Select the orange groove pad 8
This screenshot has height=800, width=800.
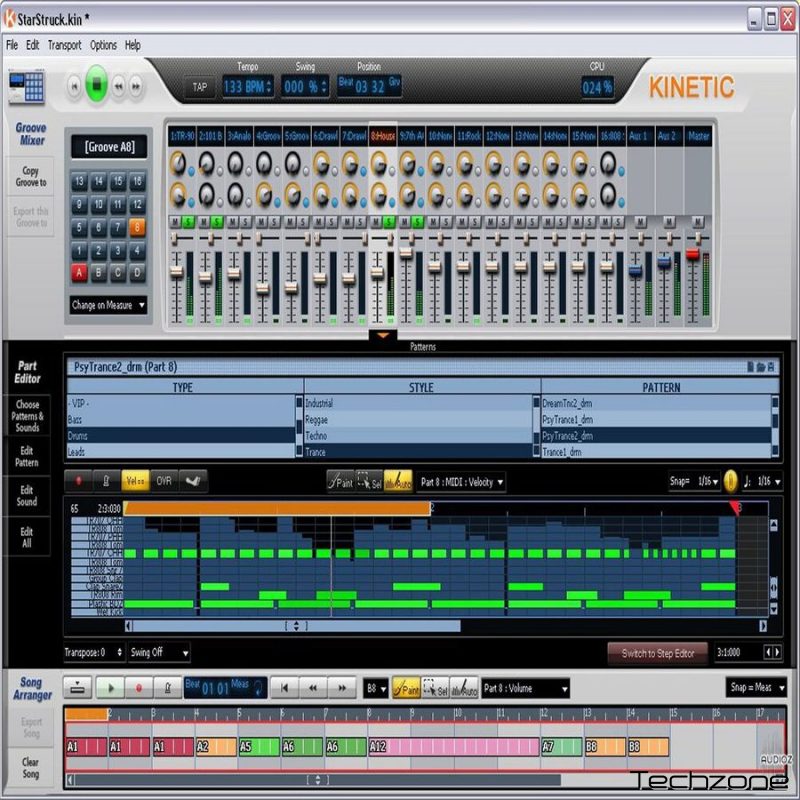pos(137,227)
